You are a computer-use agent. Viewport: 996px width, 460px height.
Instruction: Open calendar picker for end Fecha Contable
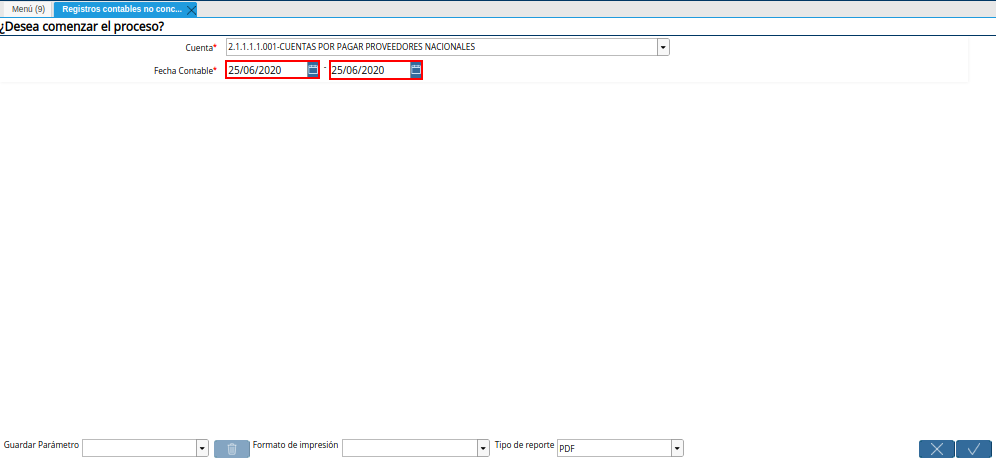click(415, 70)
